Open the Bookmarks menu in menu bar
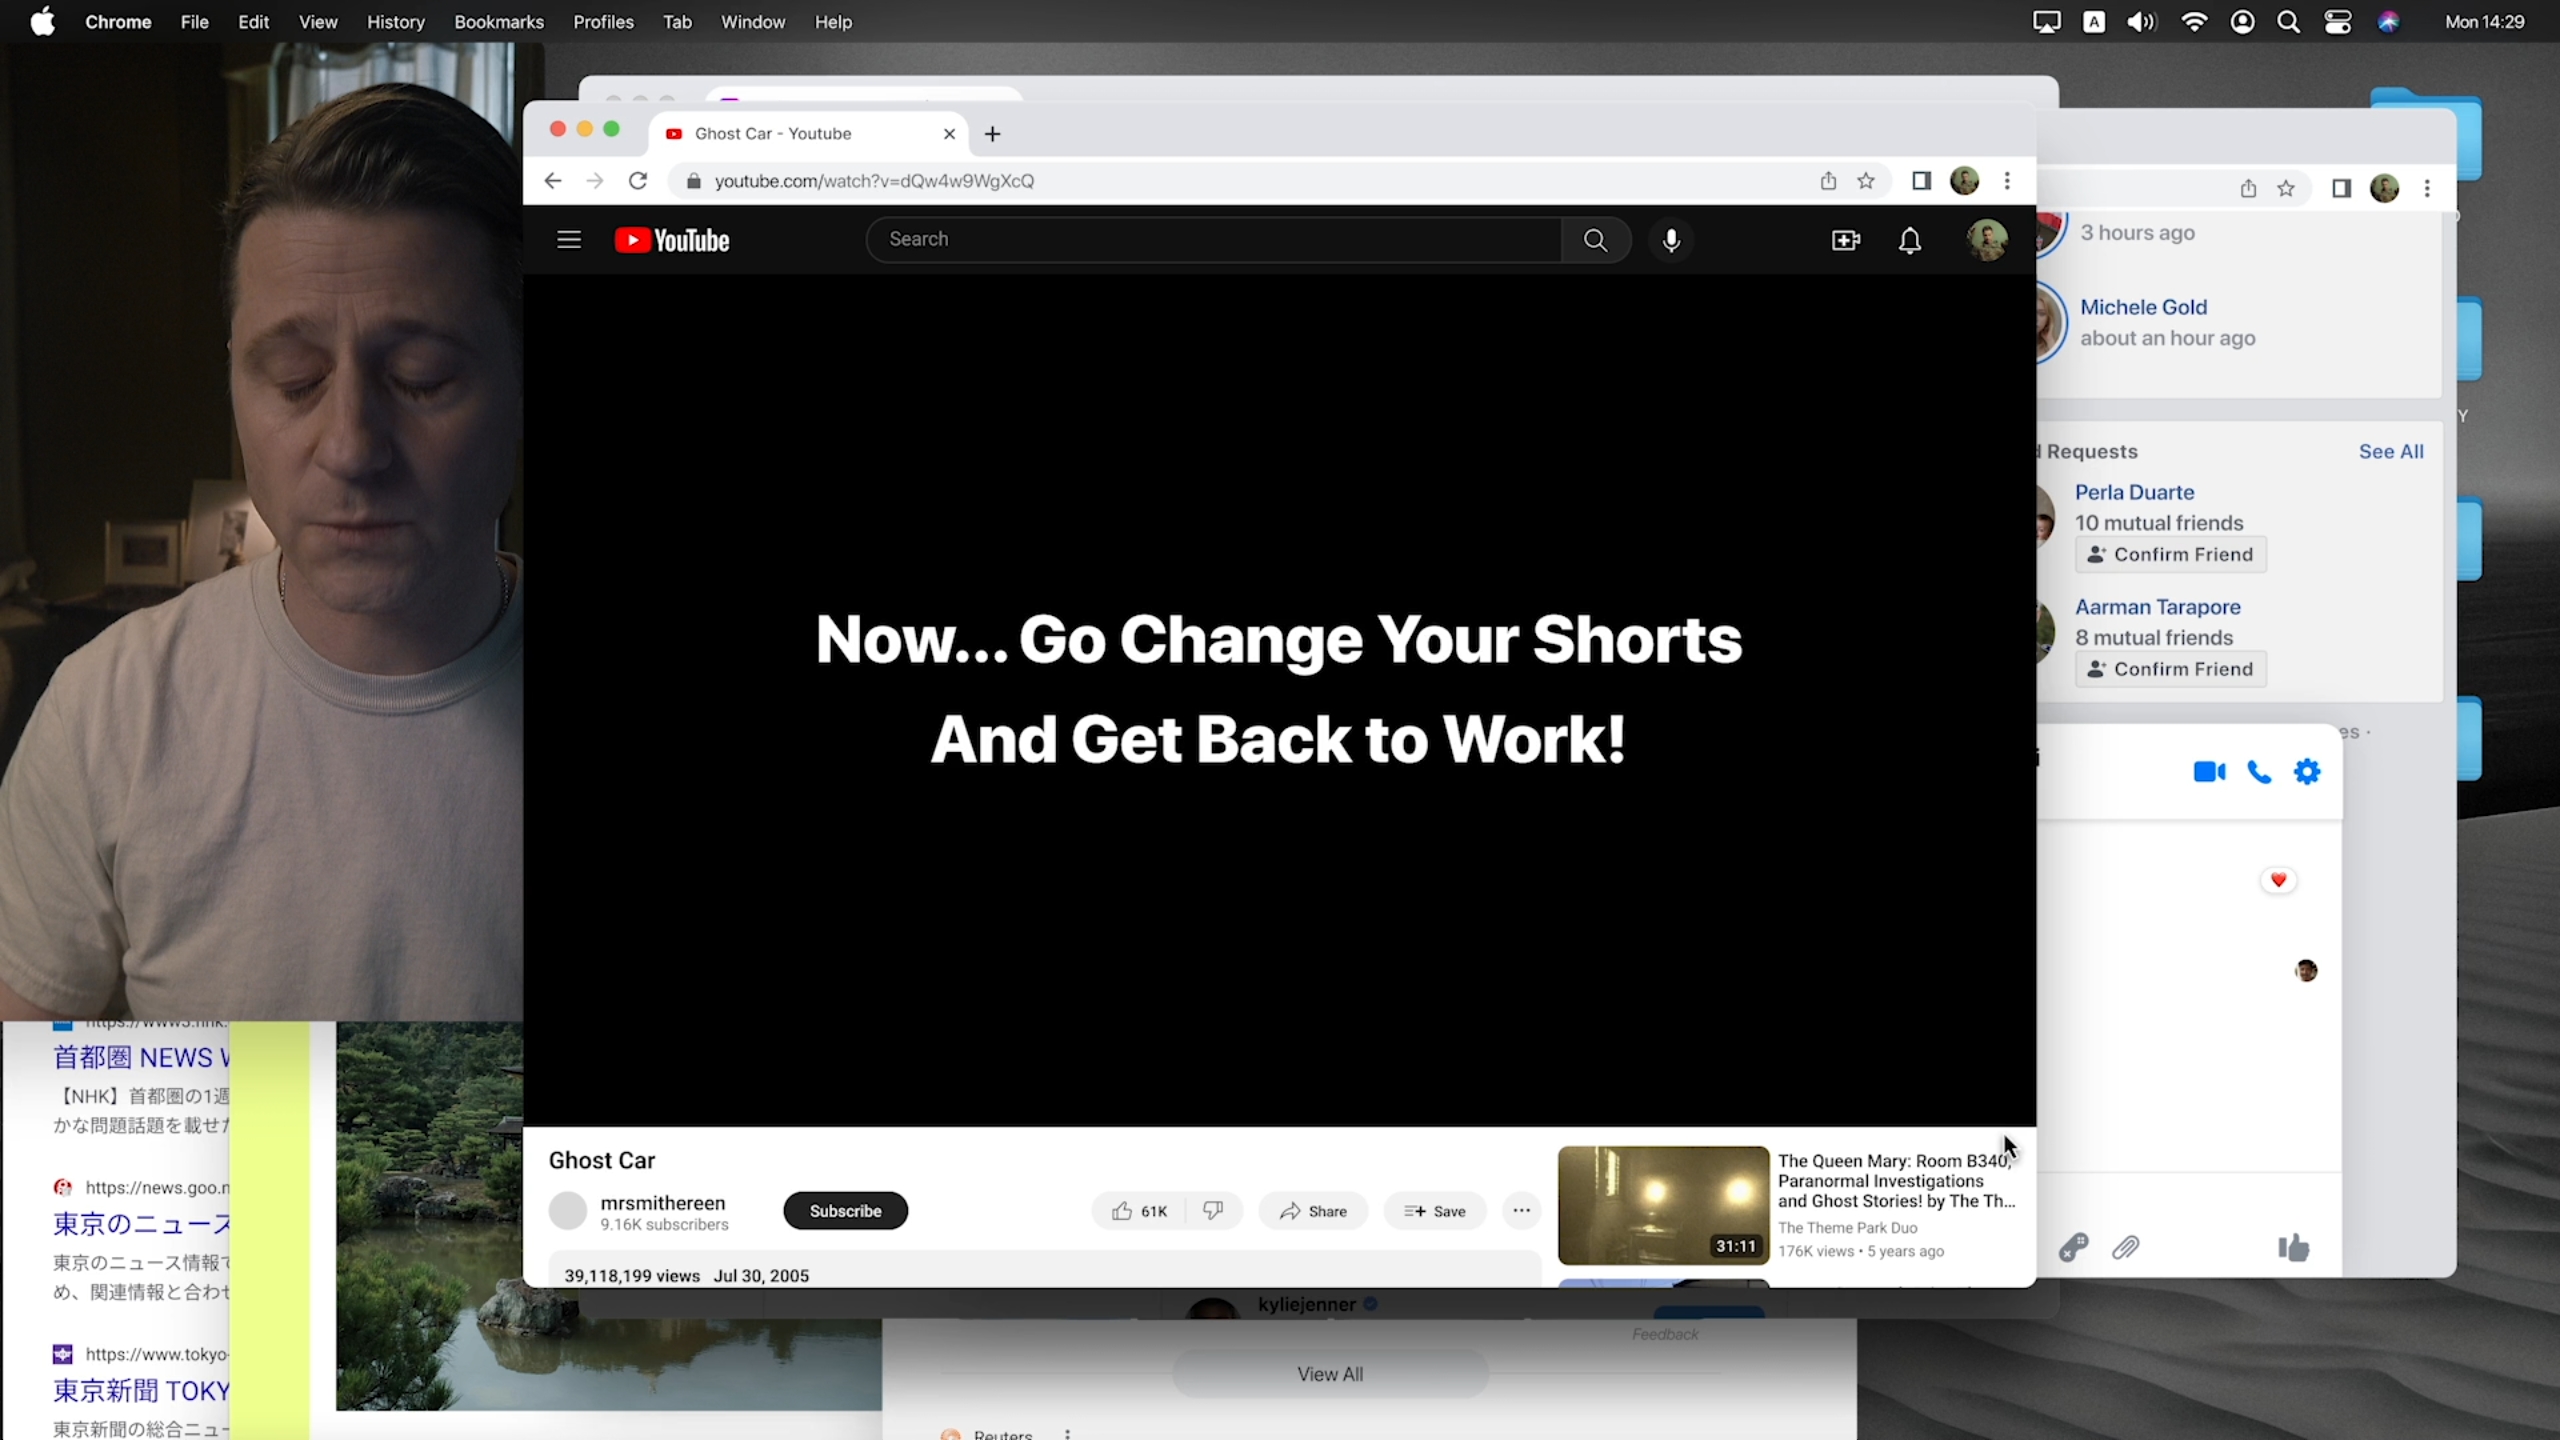2560x1440 pixels. (x=498, y=22)
